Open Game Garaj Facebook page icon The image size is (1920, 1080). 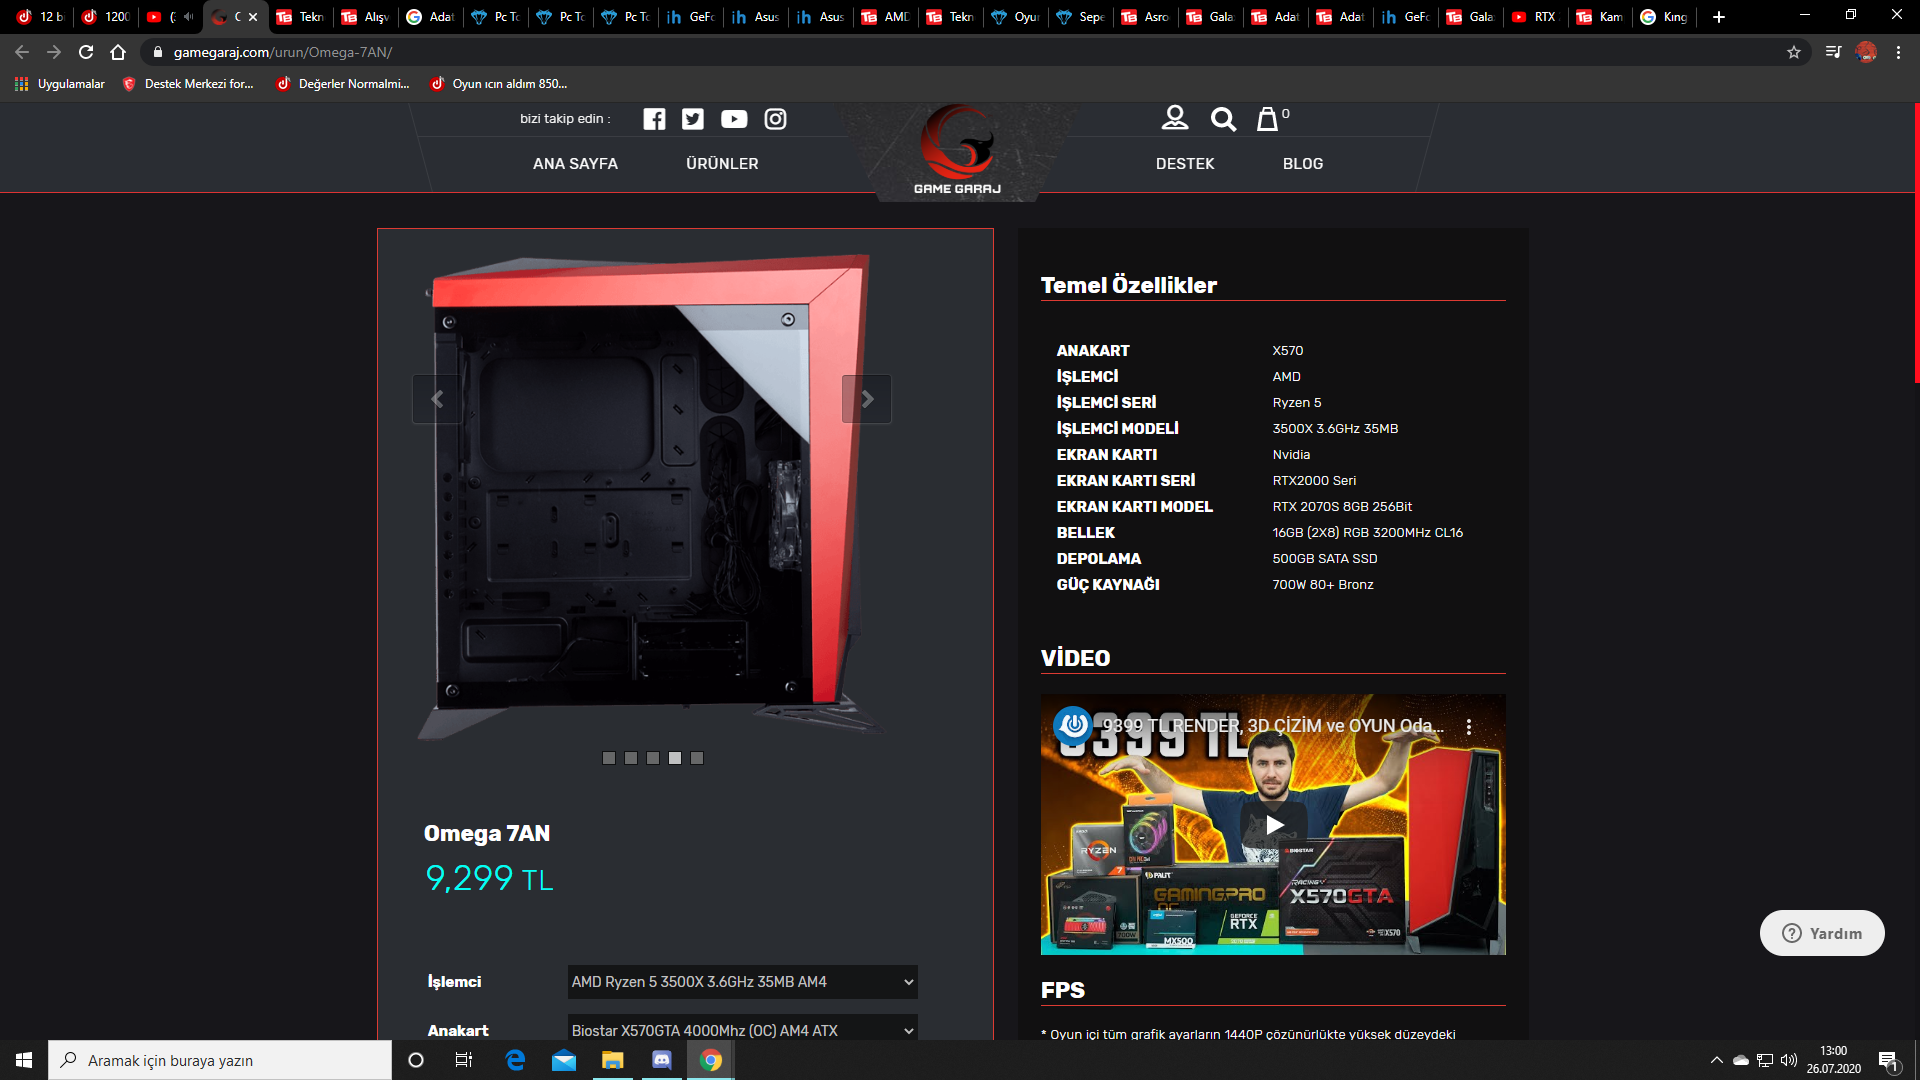tap(654, 119)
